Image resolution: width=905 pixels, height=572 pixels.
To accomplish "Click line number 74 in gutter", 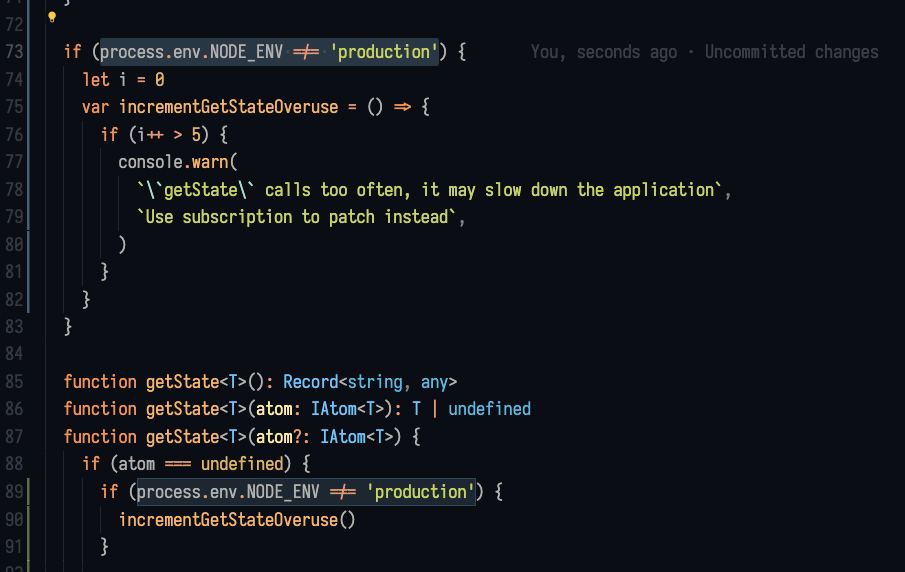I will click(14, 80).
